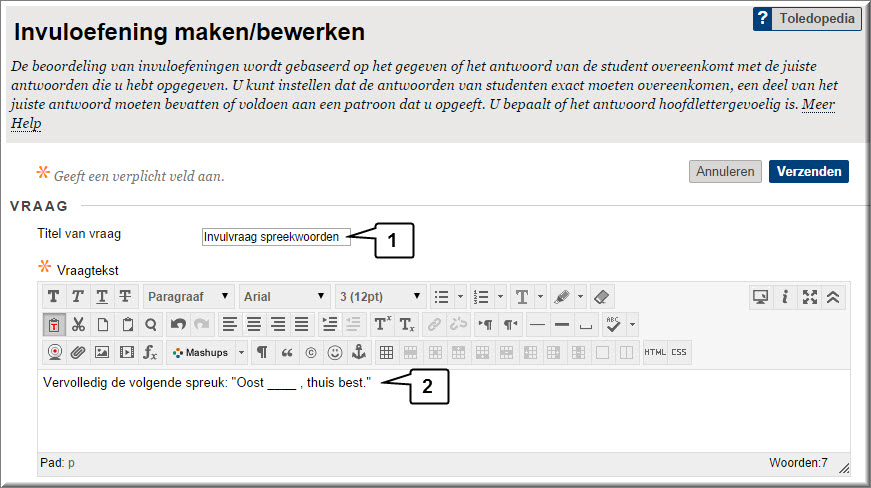Toggle the highlighted paste-as-text clipboard button
This screenshot has height=488, width=871.
[x=54, y=324]
